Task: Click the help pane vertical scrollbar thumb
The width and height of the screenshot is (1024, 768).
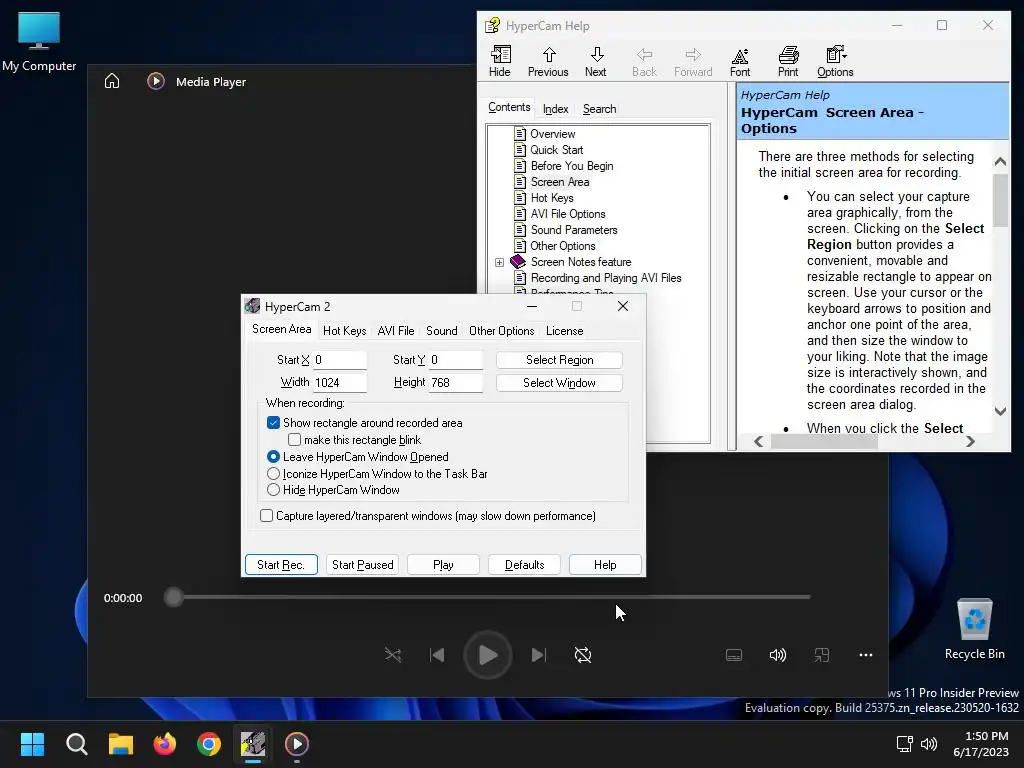Action: [x=1000, y=200]
